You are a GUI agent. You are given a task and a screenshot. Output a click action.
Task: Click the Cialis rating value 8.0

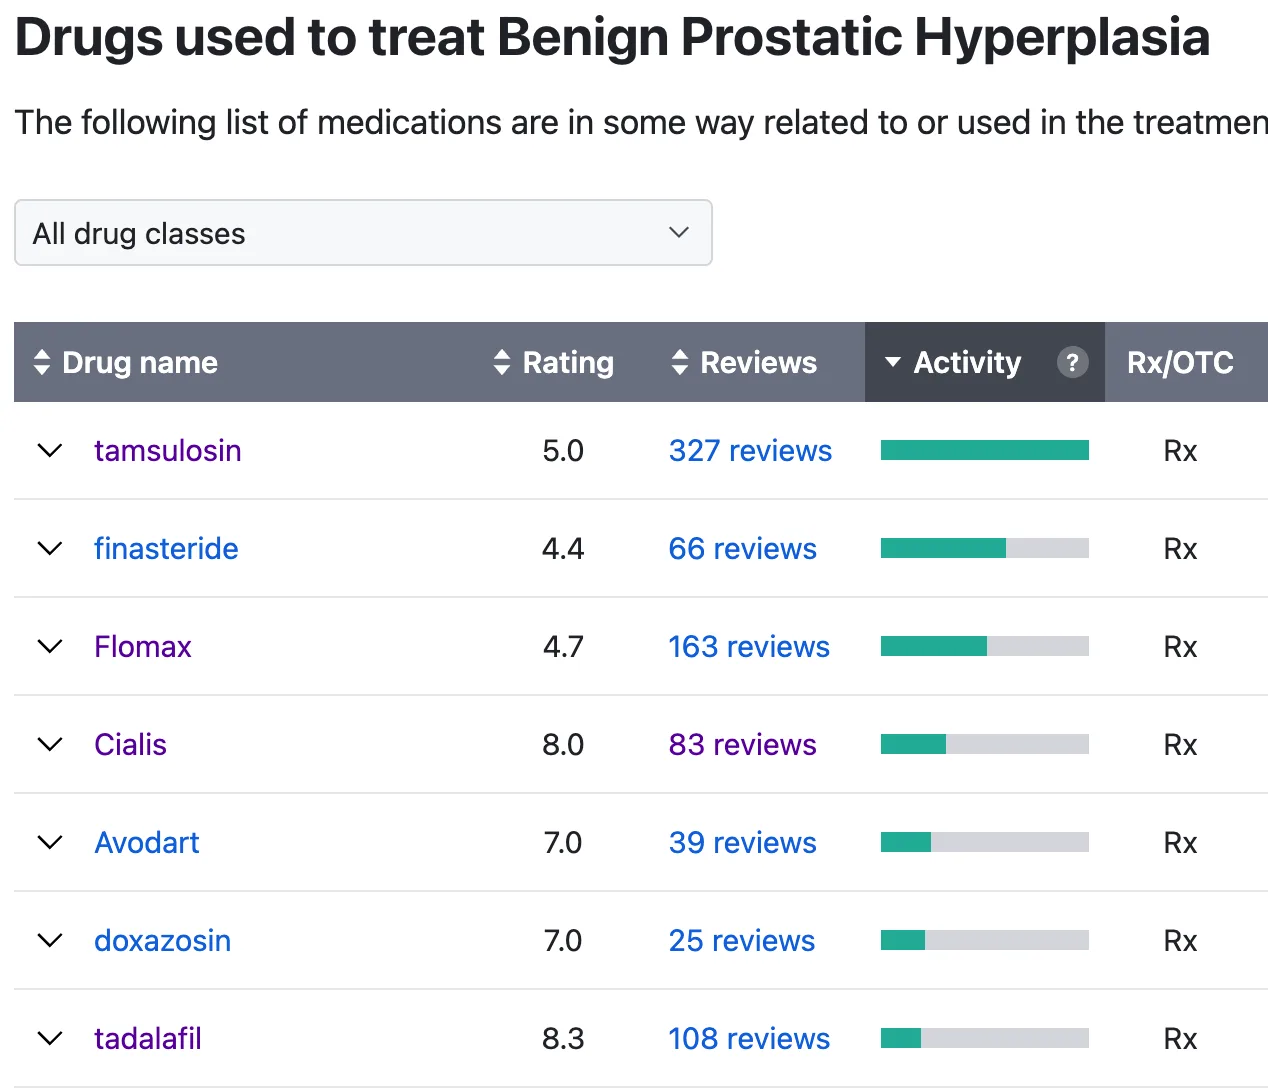563,745
